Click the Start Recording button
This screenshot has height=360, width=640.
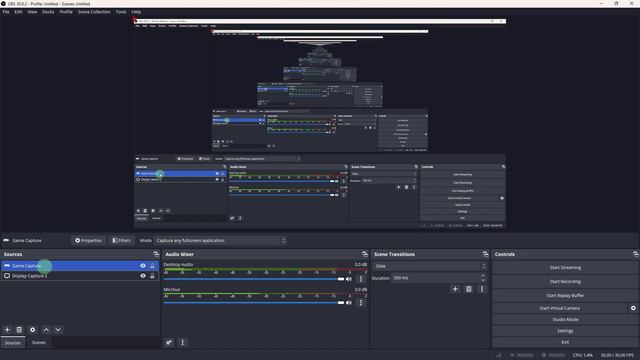click(x=565, y=282)
